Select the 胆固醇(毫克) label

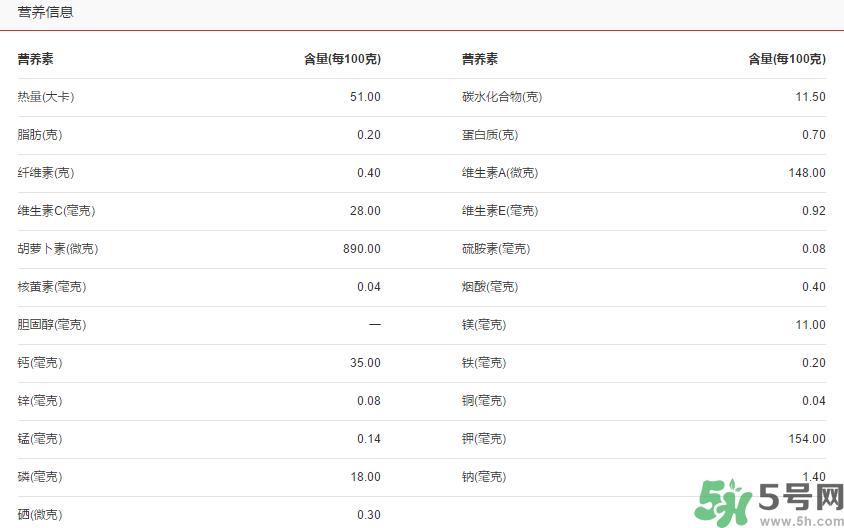[x=52, y=325]
